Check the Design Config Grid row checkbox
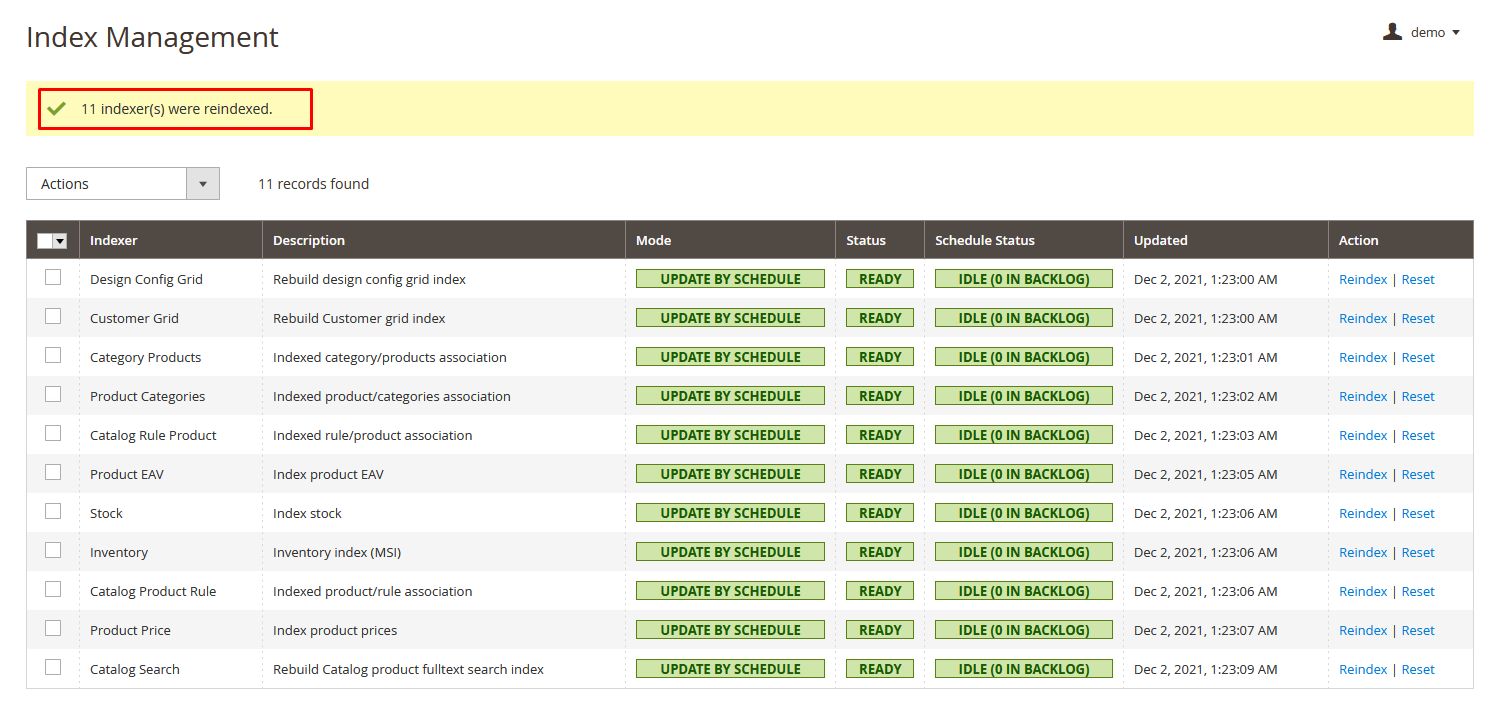Screen dimensions: 1500x720 pos(53,278)
